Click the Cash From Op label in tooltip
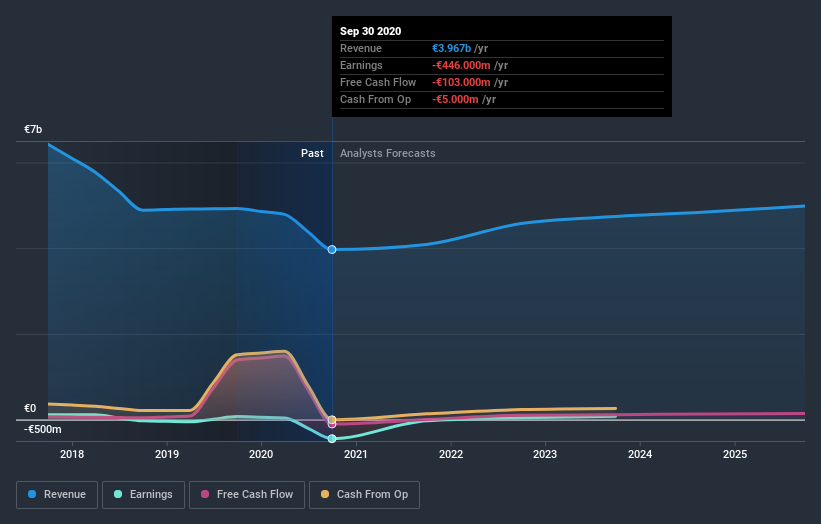 [375, 99]
